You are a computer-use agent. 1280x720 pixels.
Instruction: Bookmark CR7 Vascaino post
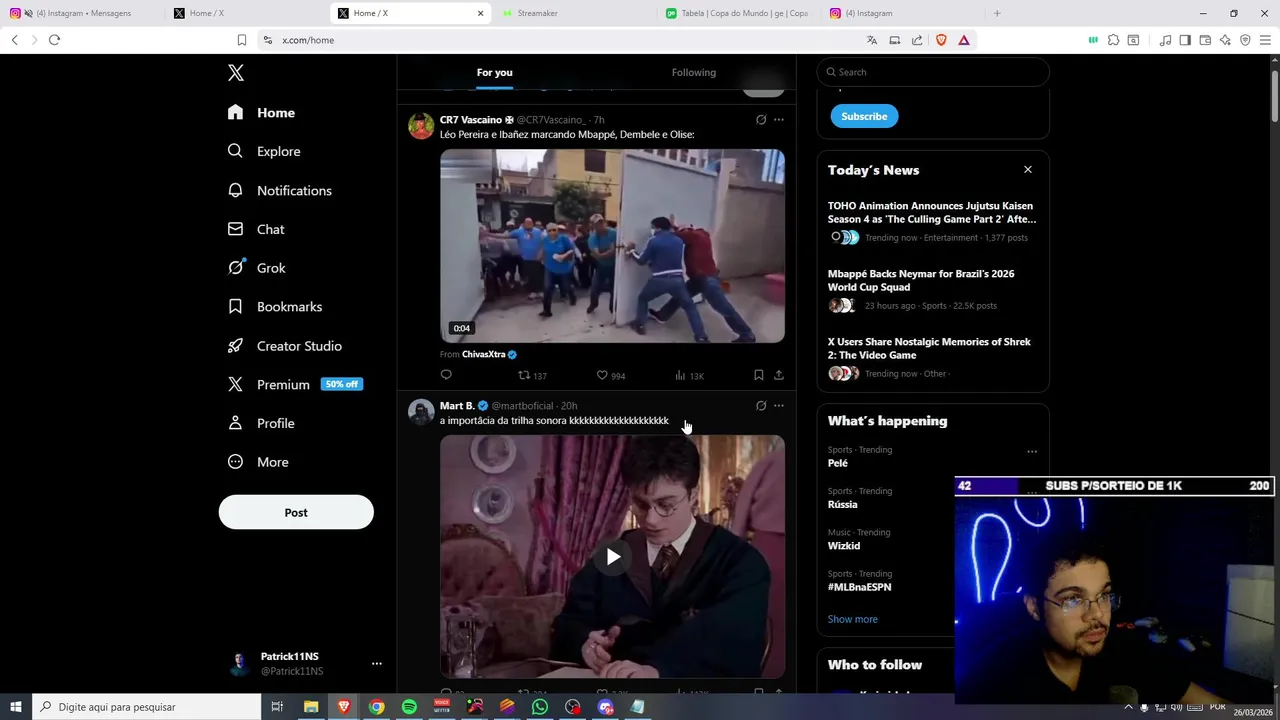759,375
